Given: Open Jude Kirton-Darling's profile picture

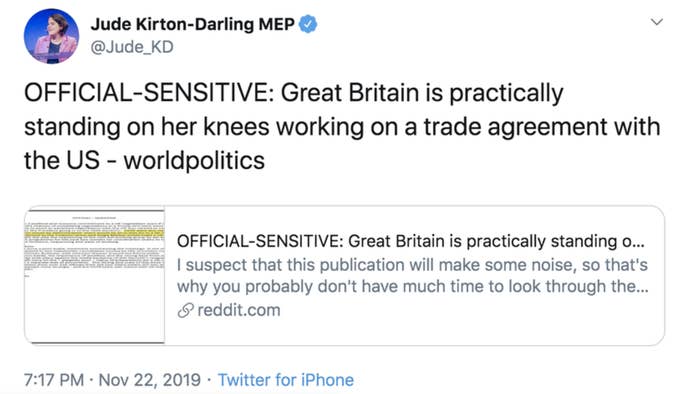Looking at the screenshot, I should 51,37.
